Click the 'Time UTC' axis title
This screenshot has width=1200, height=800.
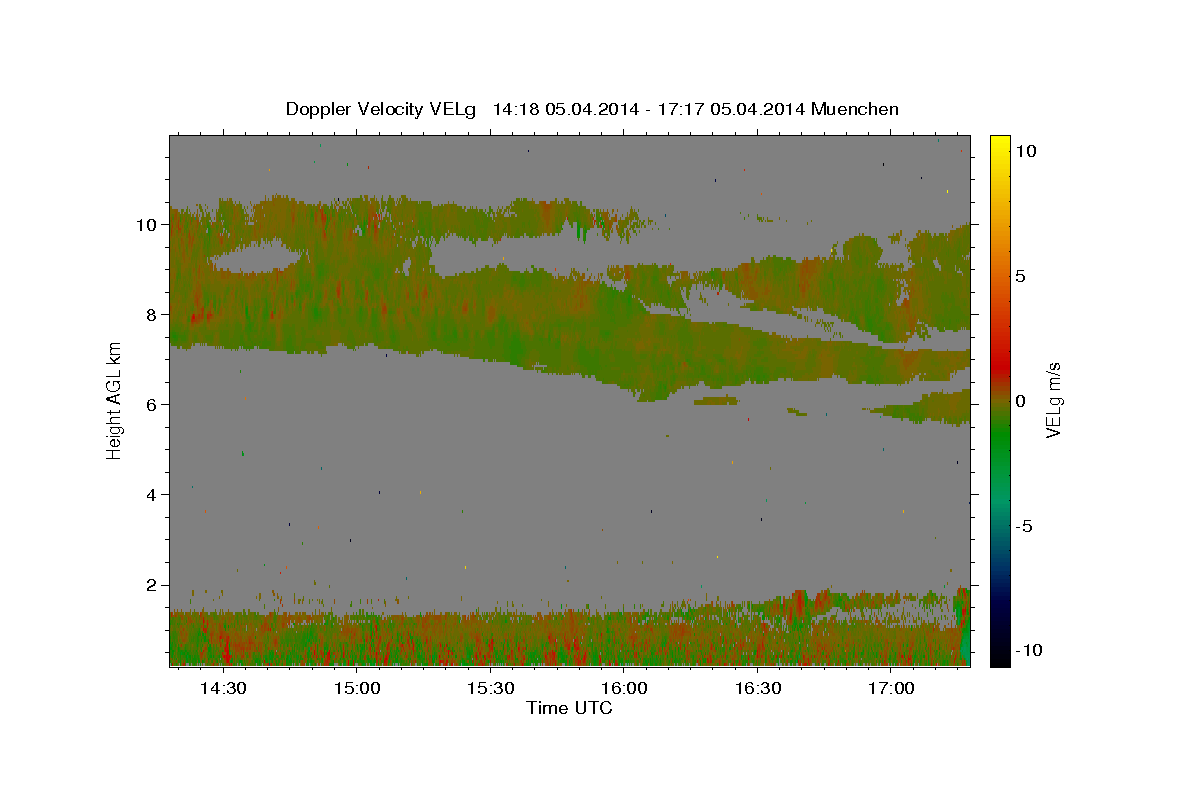(x=569, y=708)
